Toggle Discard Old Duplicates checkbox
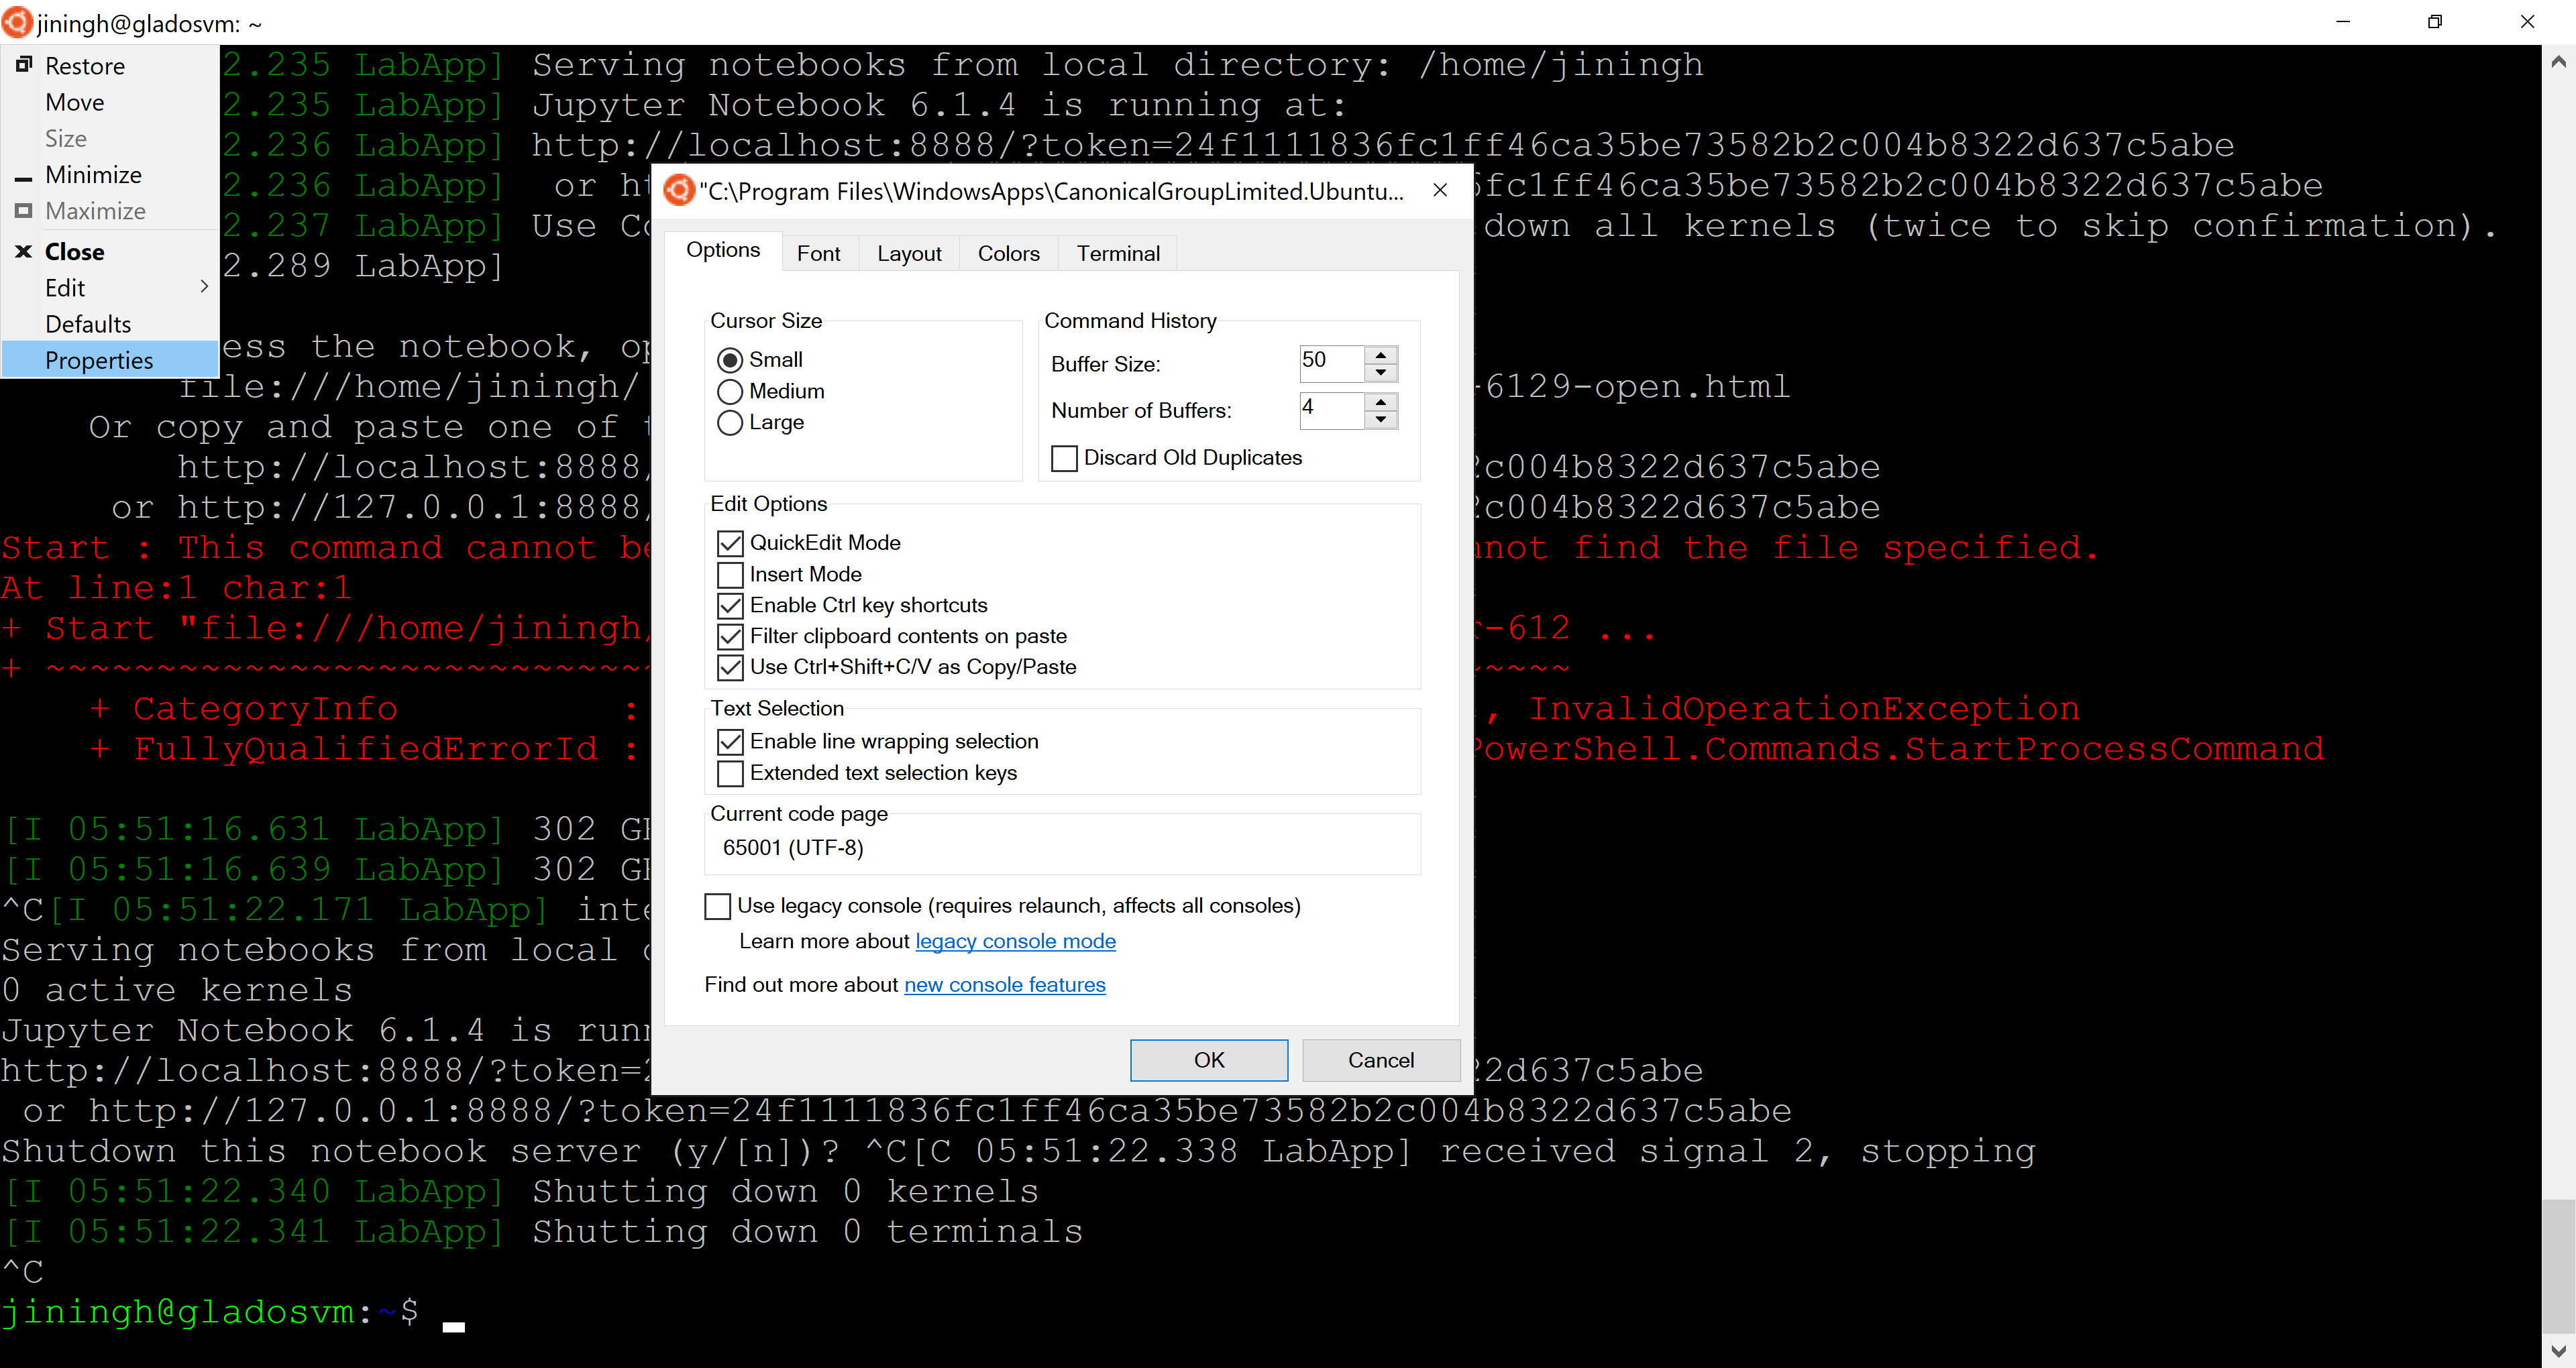Image resolution: width=2576 pixels, height=1368 pixels. click(x=1065, y=458)
